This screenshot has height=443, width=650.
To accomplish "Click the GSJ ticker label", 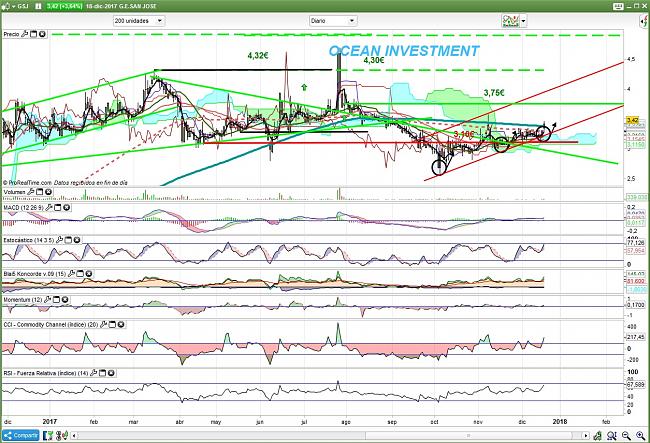I will pos(23,6).
